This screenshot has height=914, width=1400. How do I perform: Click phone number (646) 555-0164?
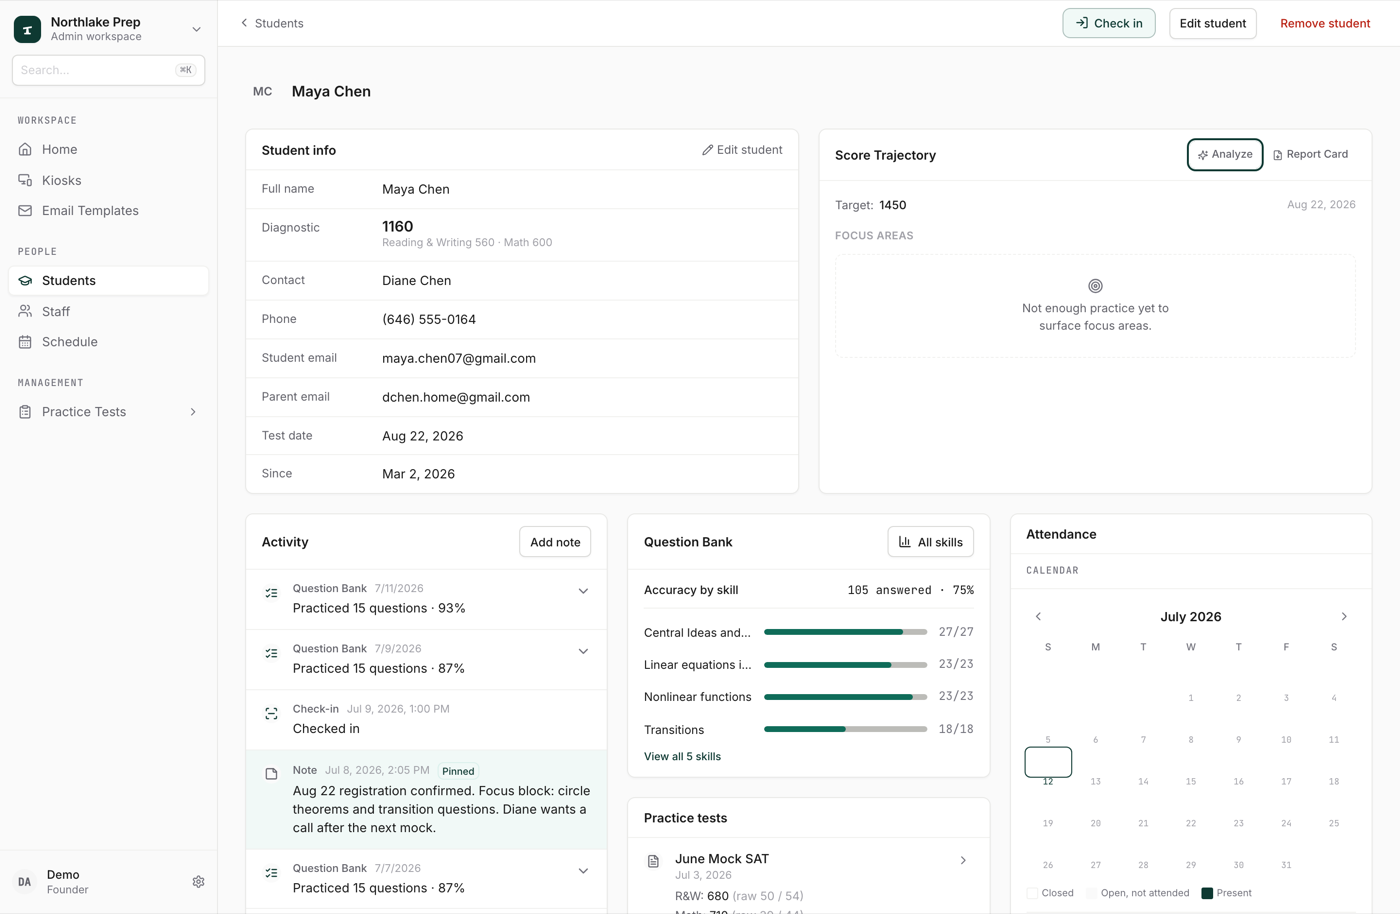[x=429, y=319]
